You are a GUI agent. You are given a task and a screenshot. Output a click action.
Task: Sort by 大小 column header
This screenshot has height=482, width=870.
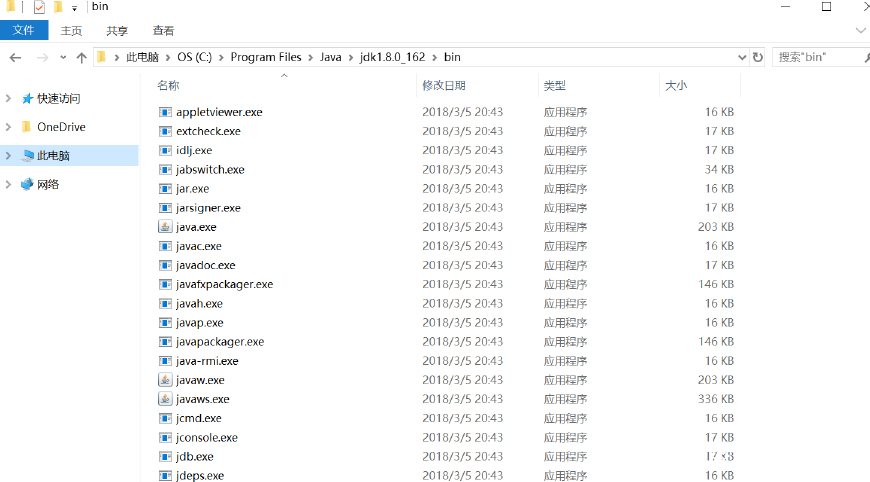676,85
